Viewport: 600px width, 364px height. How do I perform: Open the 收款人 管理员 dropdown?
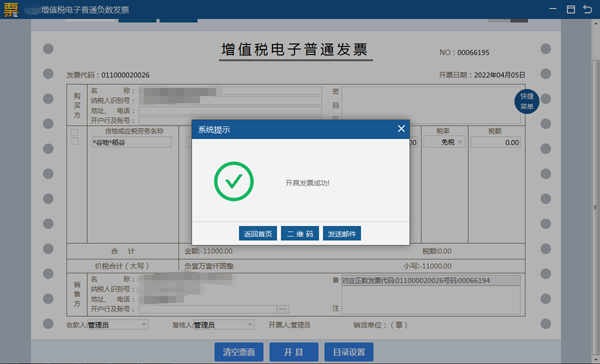pyautogui.click(x=118, y=325)
